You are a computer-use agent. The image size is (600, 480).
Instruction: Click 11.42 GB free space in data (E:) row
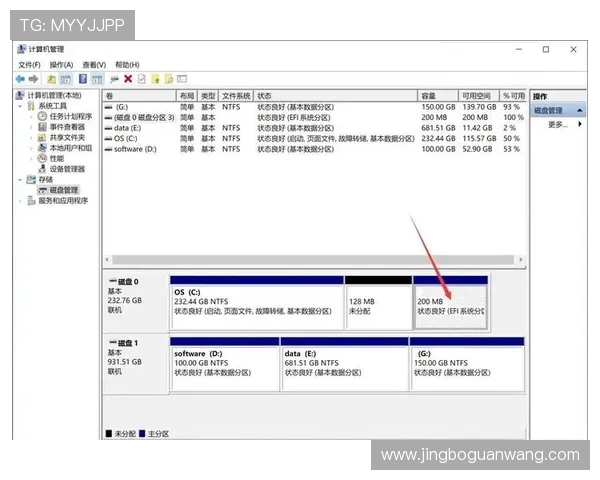click(477, 128)
